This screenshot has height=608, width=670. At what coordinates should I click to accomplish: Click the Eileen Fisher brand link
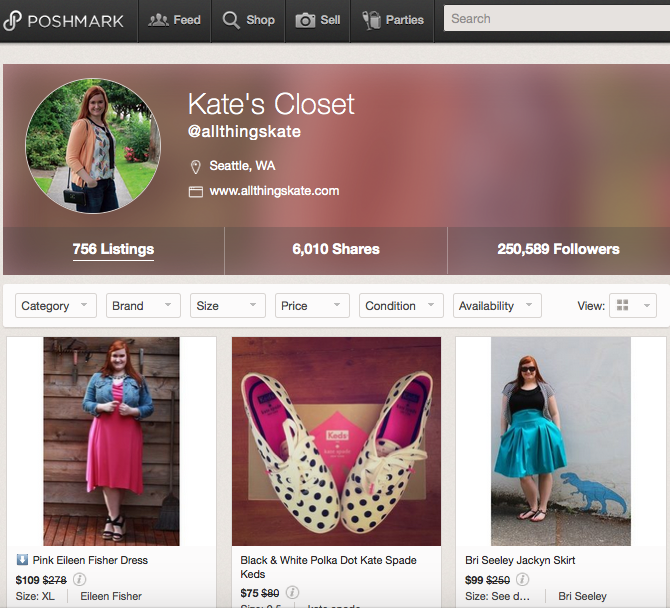pos(111,596)
